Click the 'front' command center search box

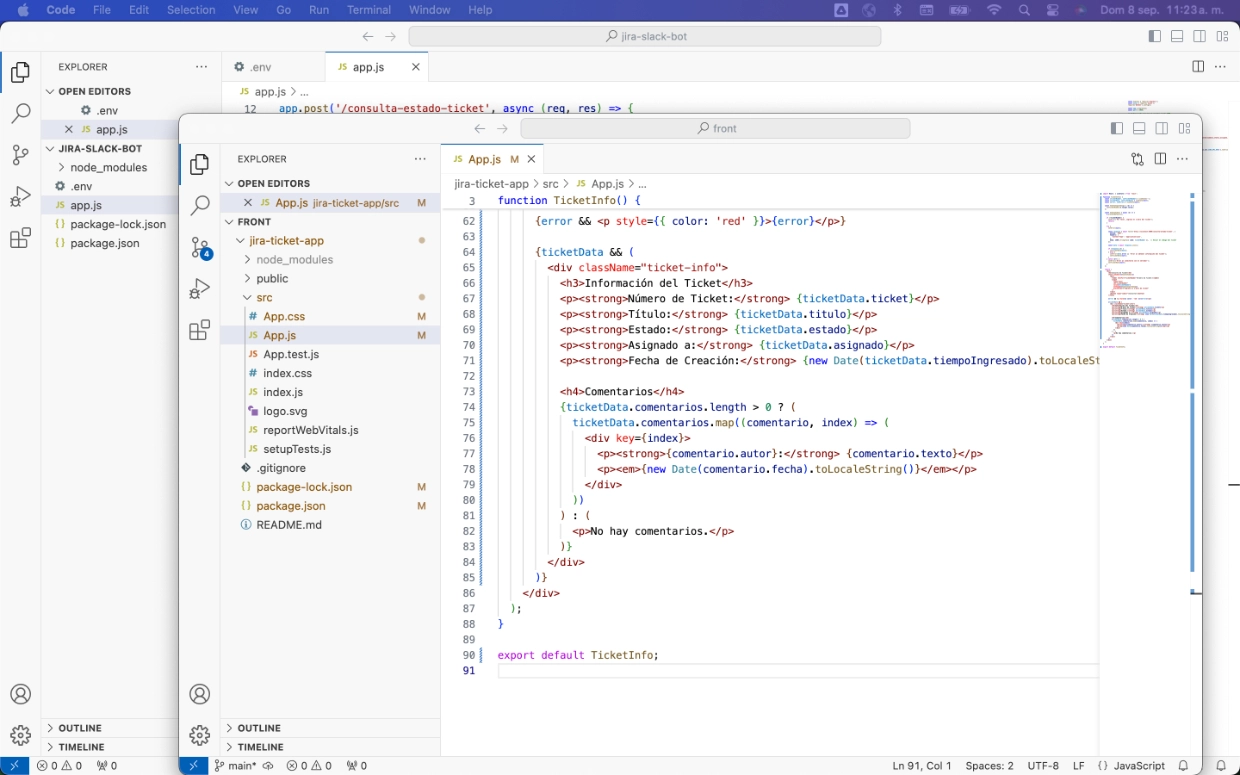point(715,129)
